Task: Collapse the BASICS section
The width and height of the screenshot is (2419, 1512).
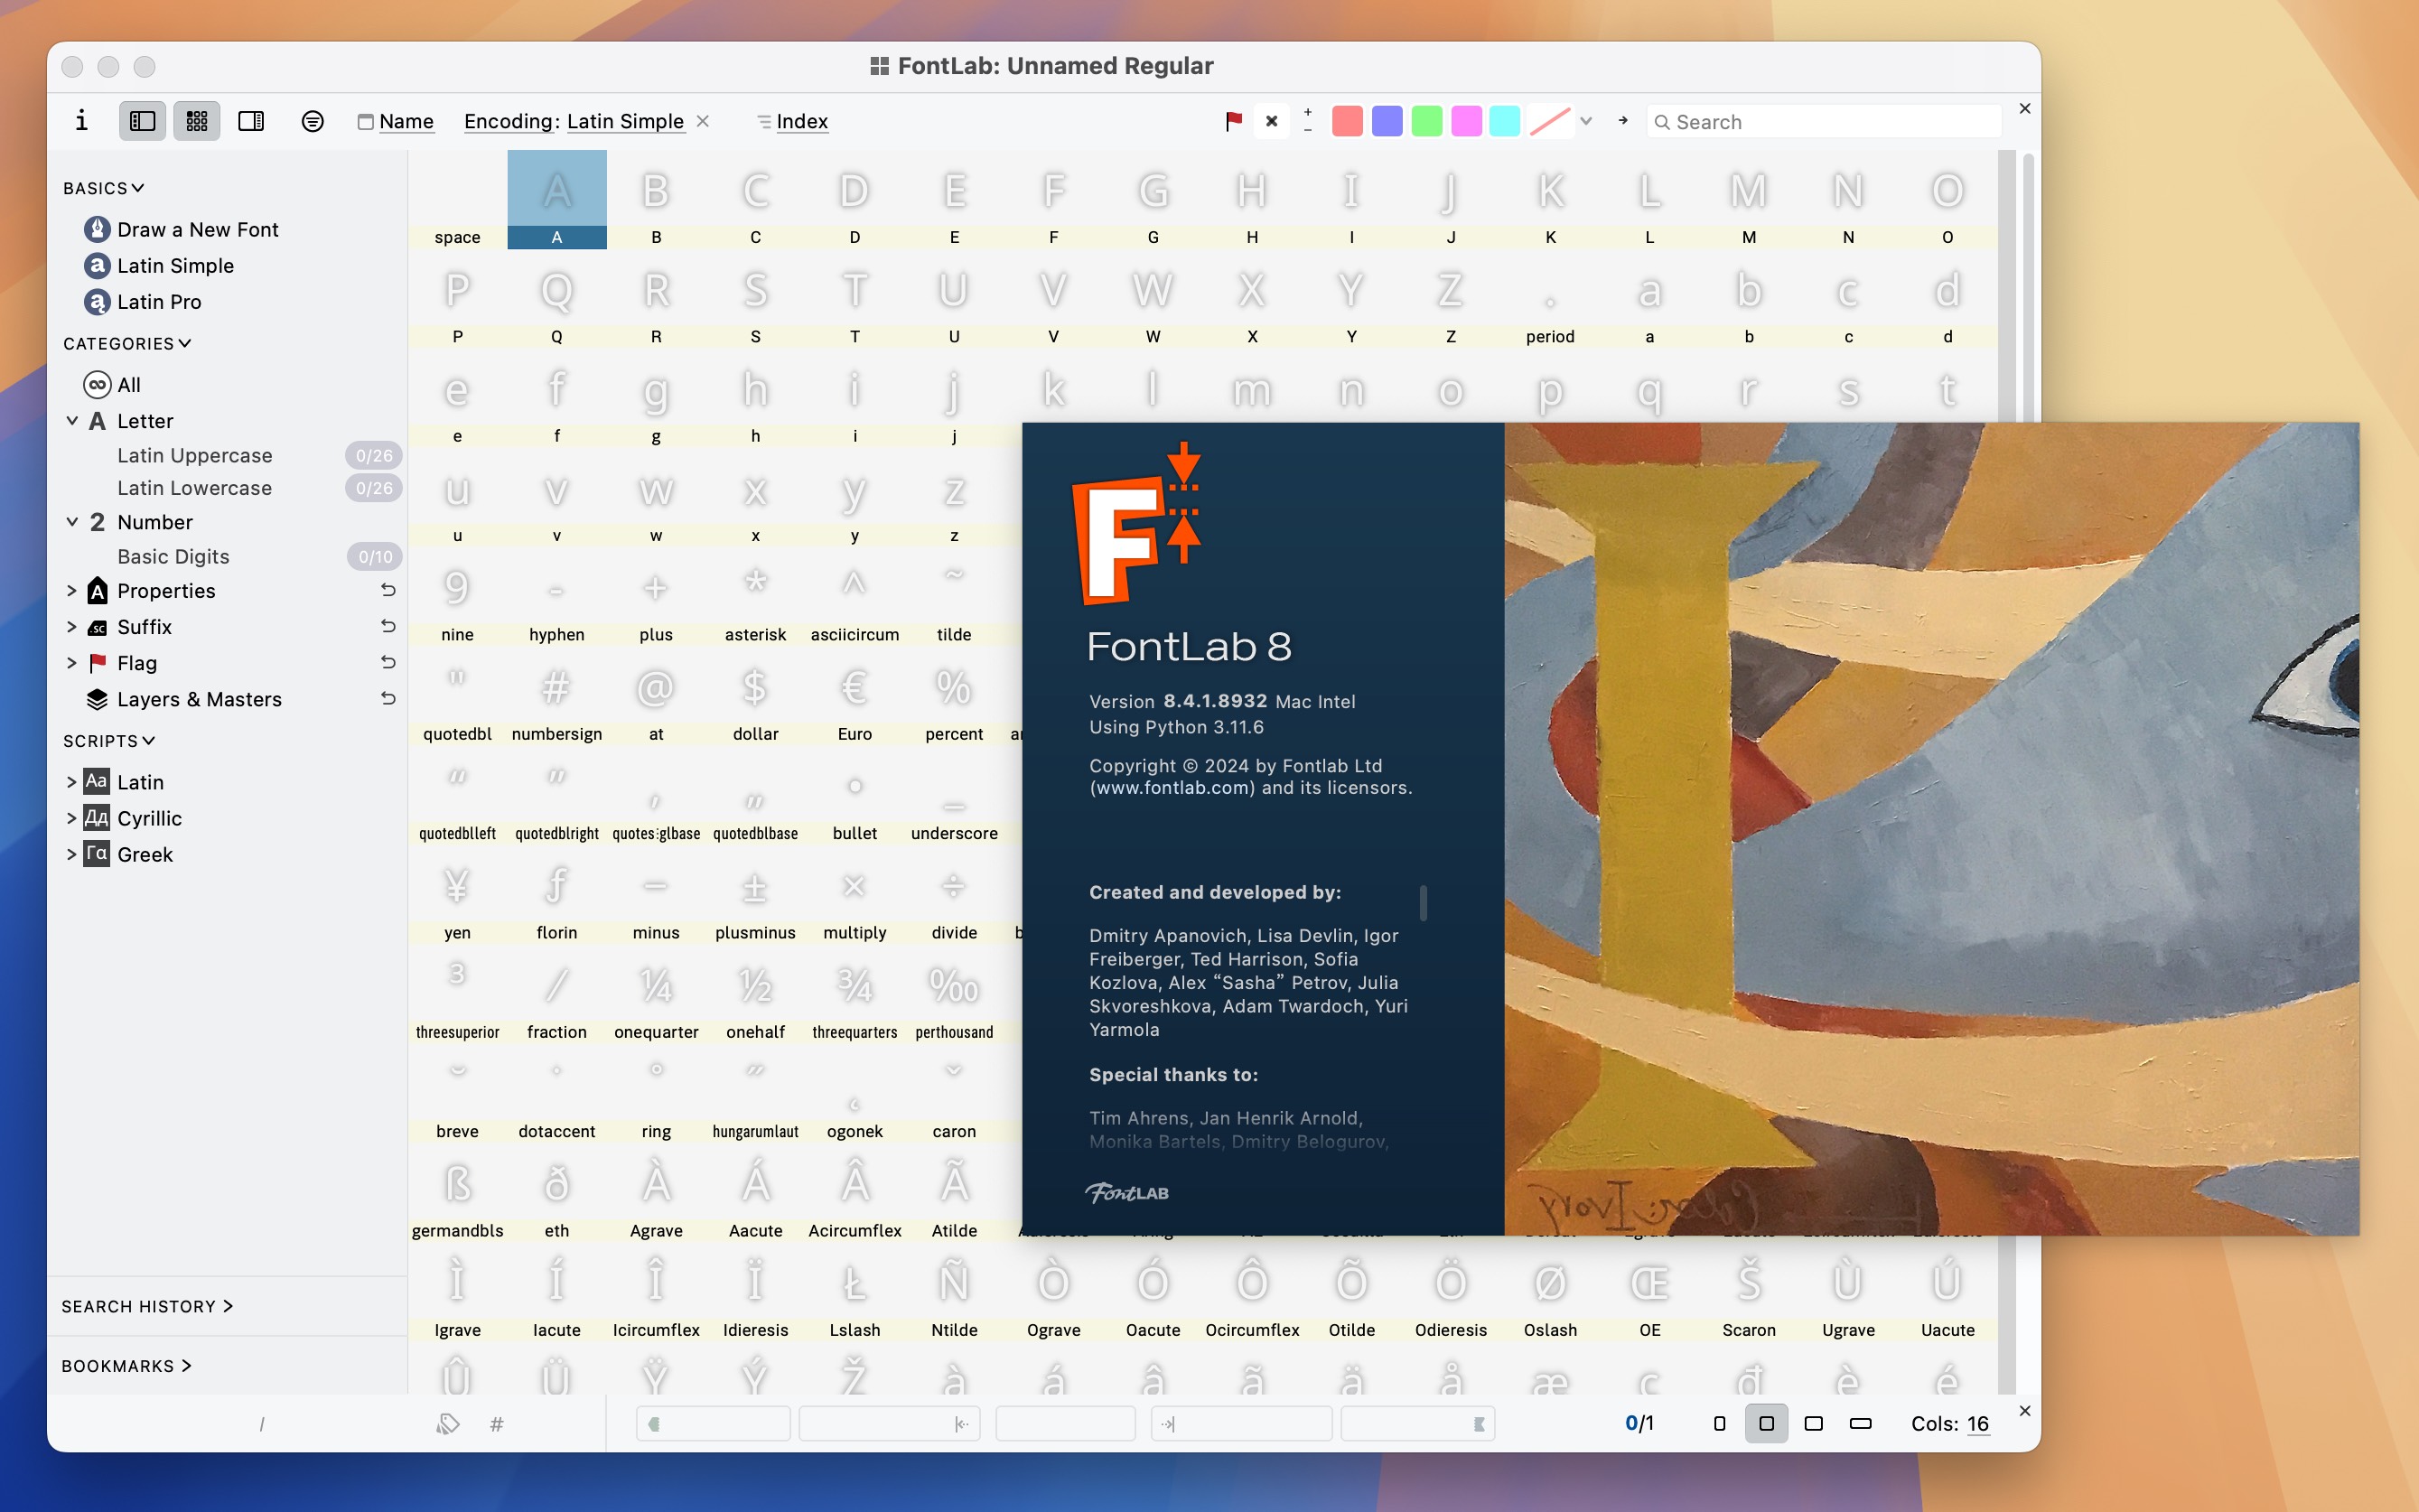Action: point(104,188)
